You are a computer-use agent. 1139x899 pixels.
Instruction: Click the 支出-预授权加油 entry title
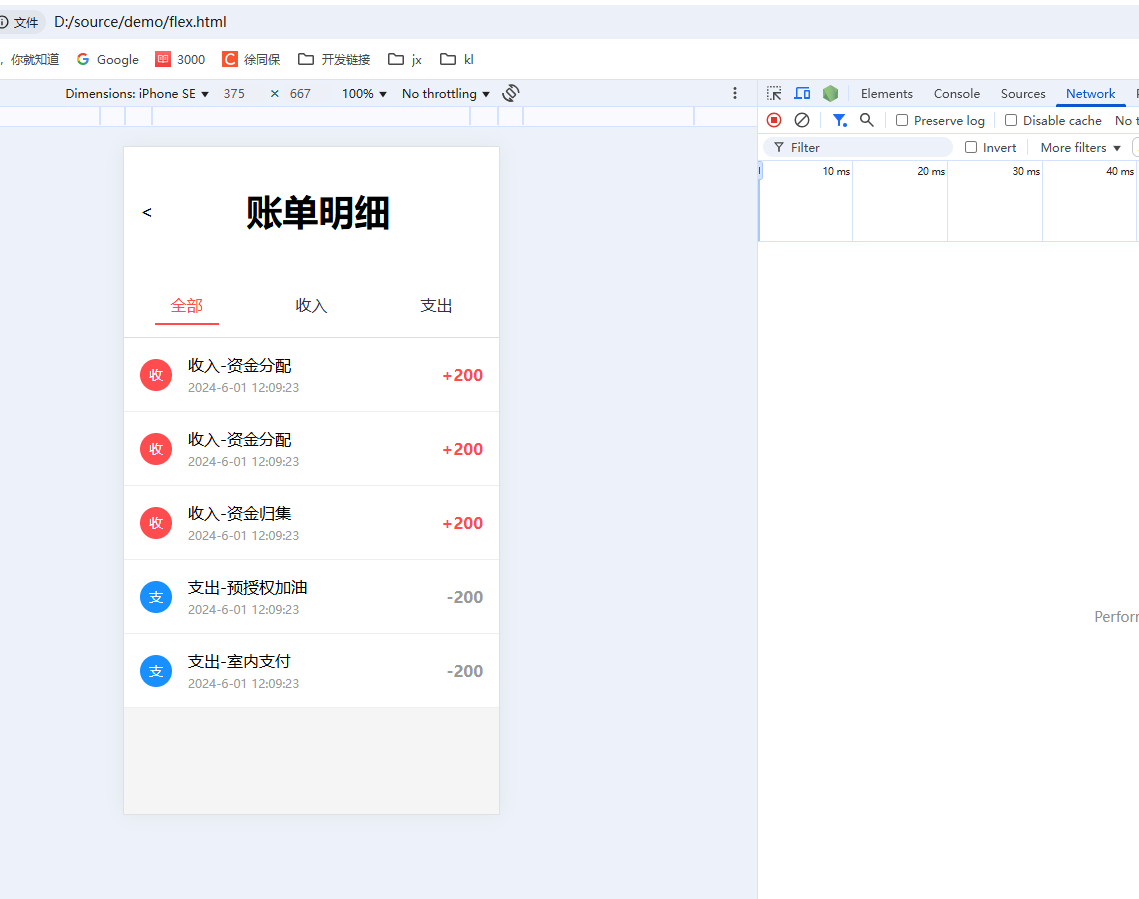pyautogui.click(x=248, y=587)
